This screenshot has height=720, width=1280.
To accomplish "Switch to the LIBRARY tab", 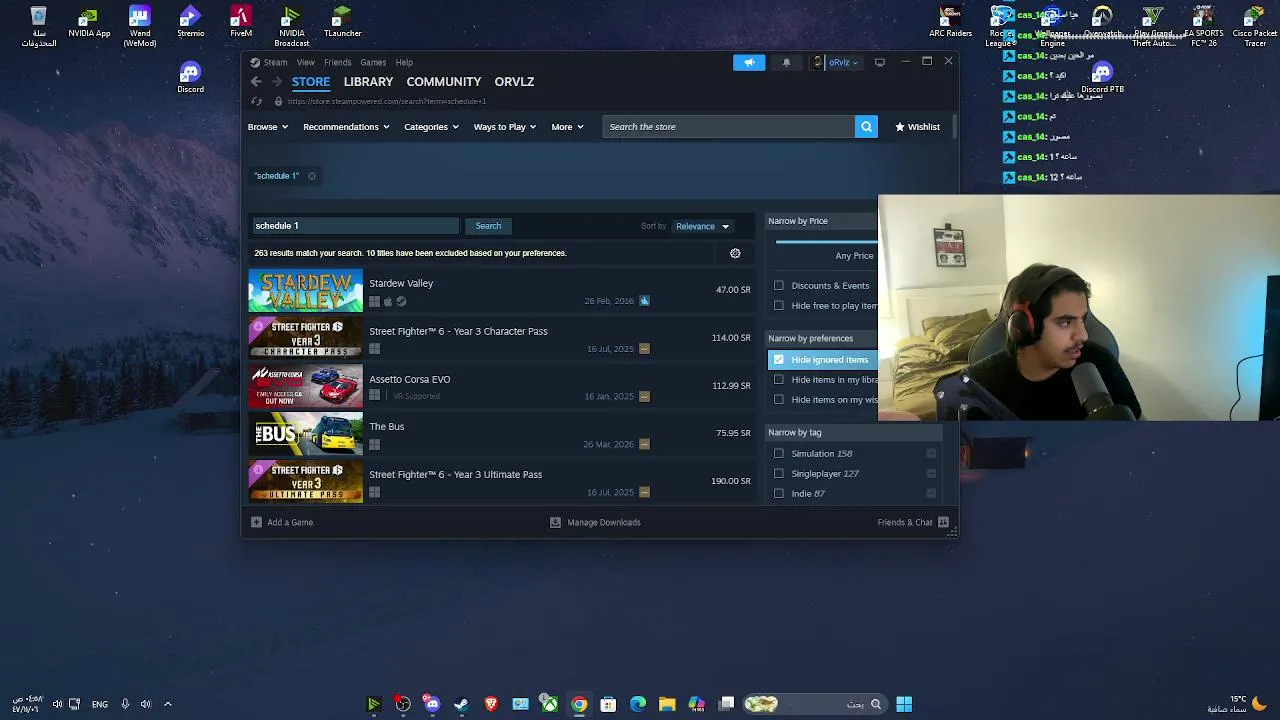I will coord(368,82).
